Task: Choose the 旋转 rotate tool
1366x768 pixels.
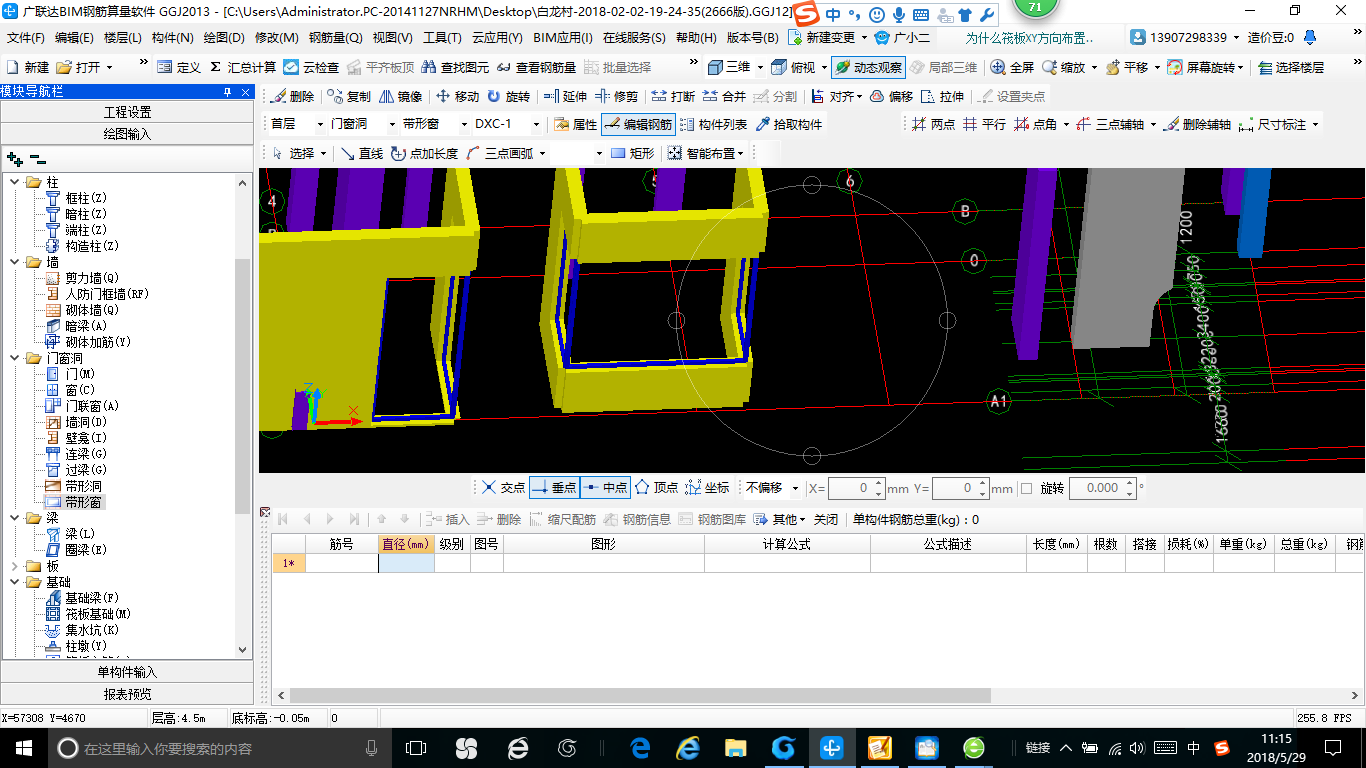Action: pyautogui.click(x=508, y=96)
